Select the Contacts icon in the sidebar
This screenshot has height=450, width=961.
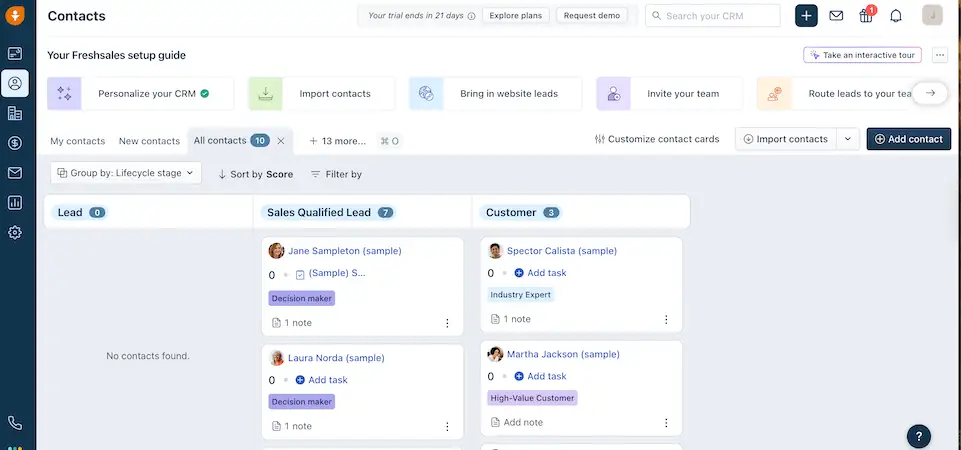15,83
